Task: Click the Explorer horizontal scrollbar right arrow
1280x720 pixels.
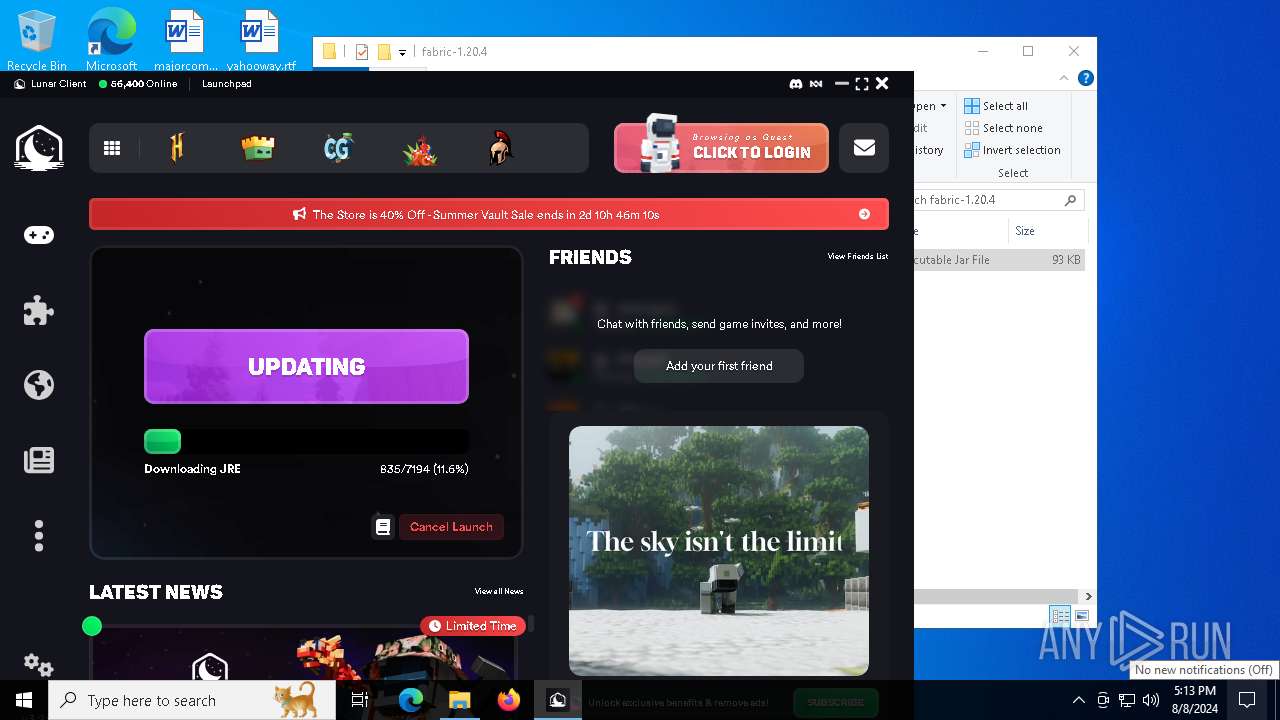Action: 1088,596
